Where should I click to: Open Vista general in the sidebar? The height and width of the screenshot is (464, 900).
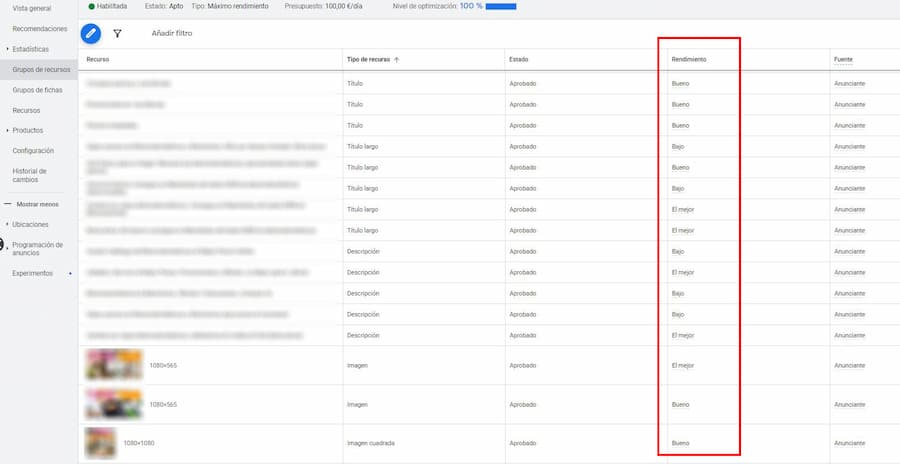click(32, 8)
